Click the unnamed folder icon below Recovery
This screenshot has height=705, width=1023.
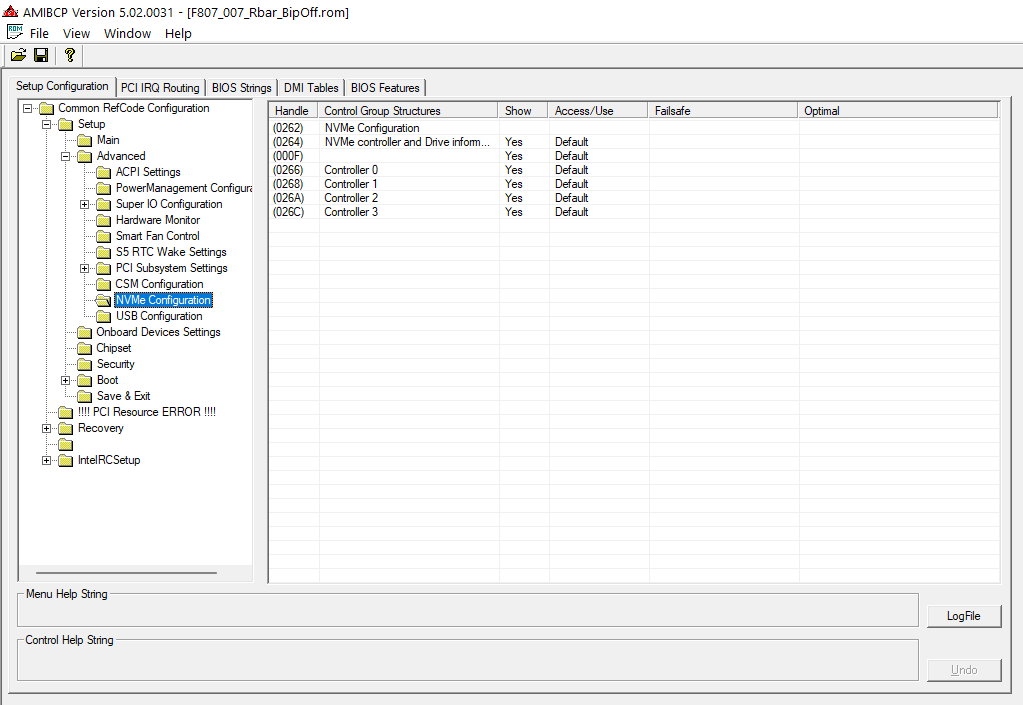[x=65, y=445]
